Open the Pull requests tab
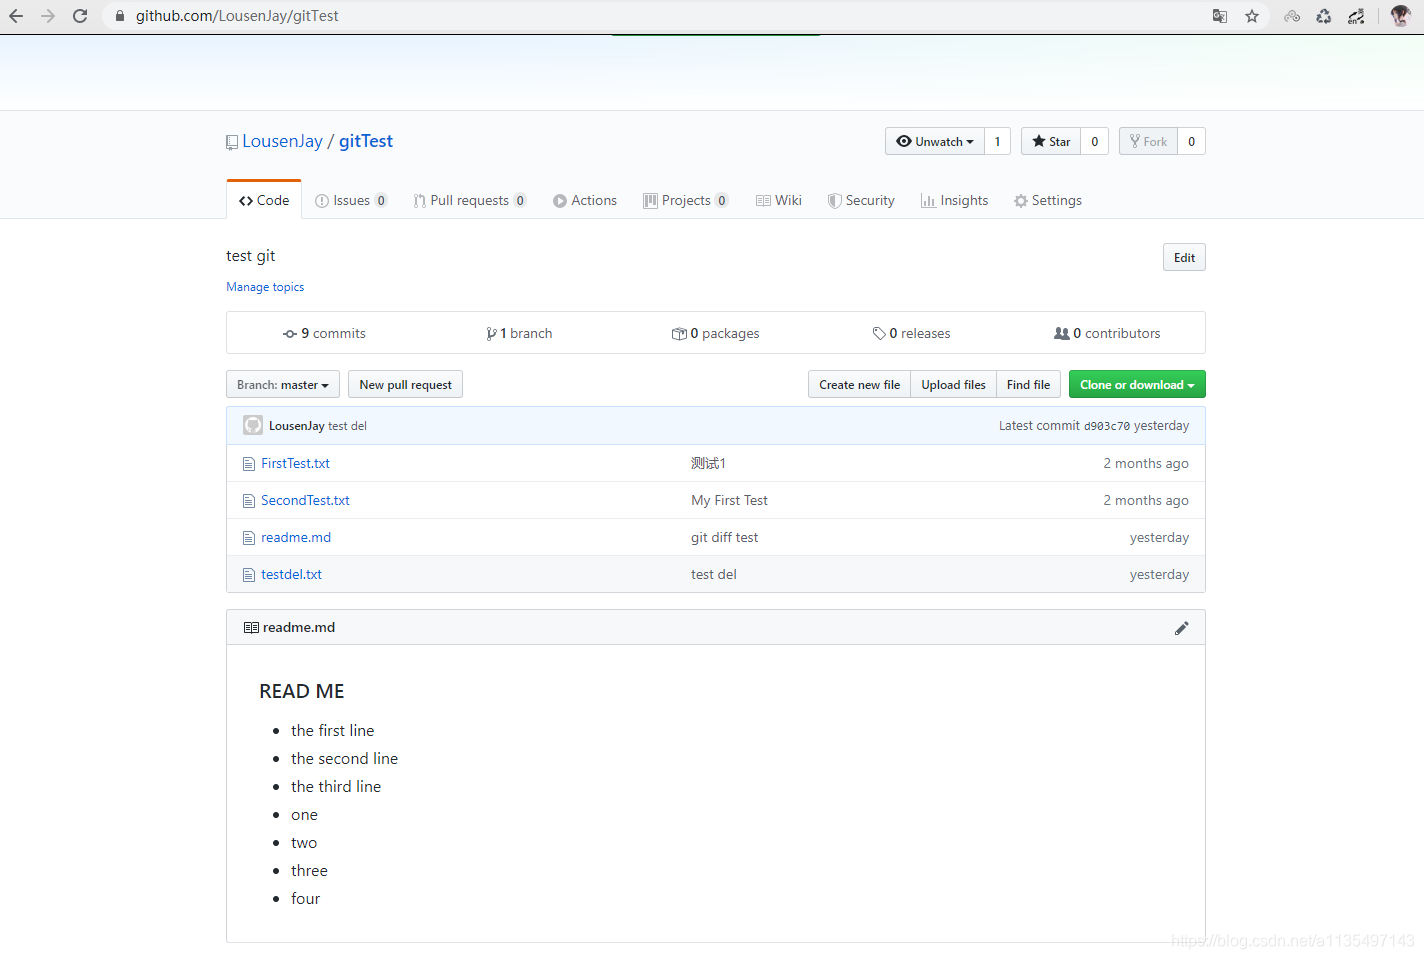1424x959 pixels. 470,200
